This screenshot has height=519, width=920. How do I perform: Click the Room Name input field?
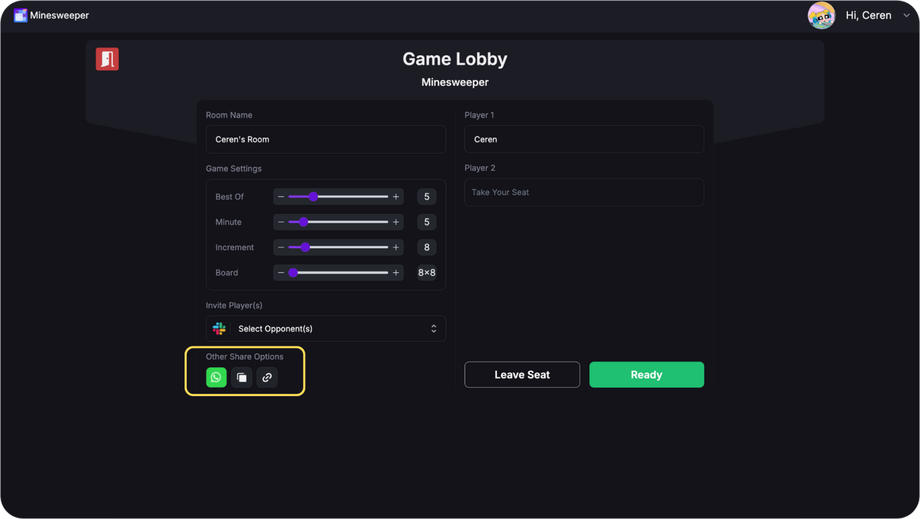(326, 139)
